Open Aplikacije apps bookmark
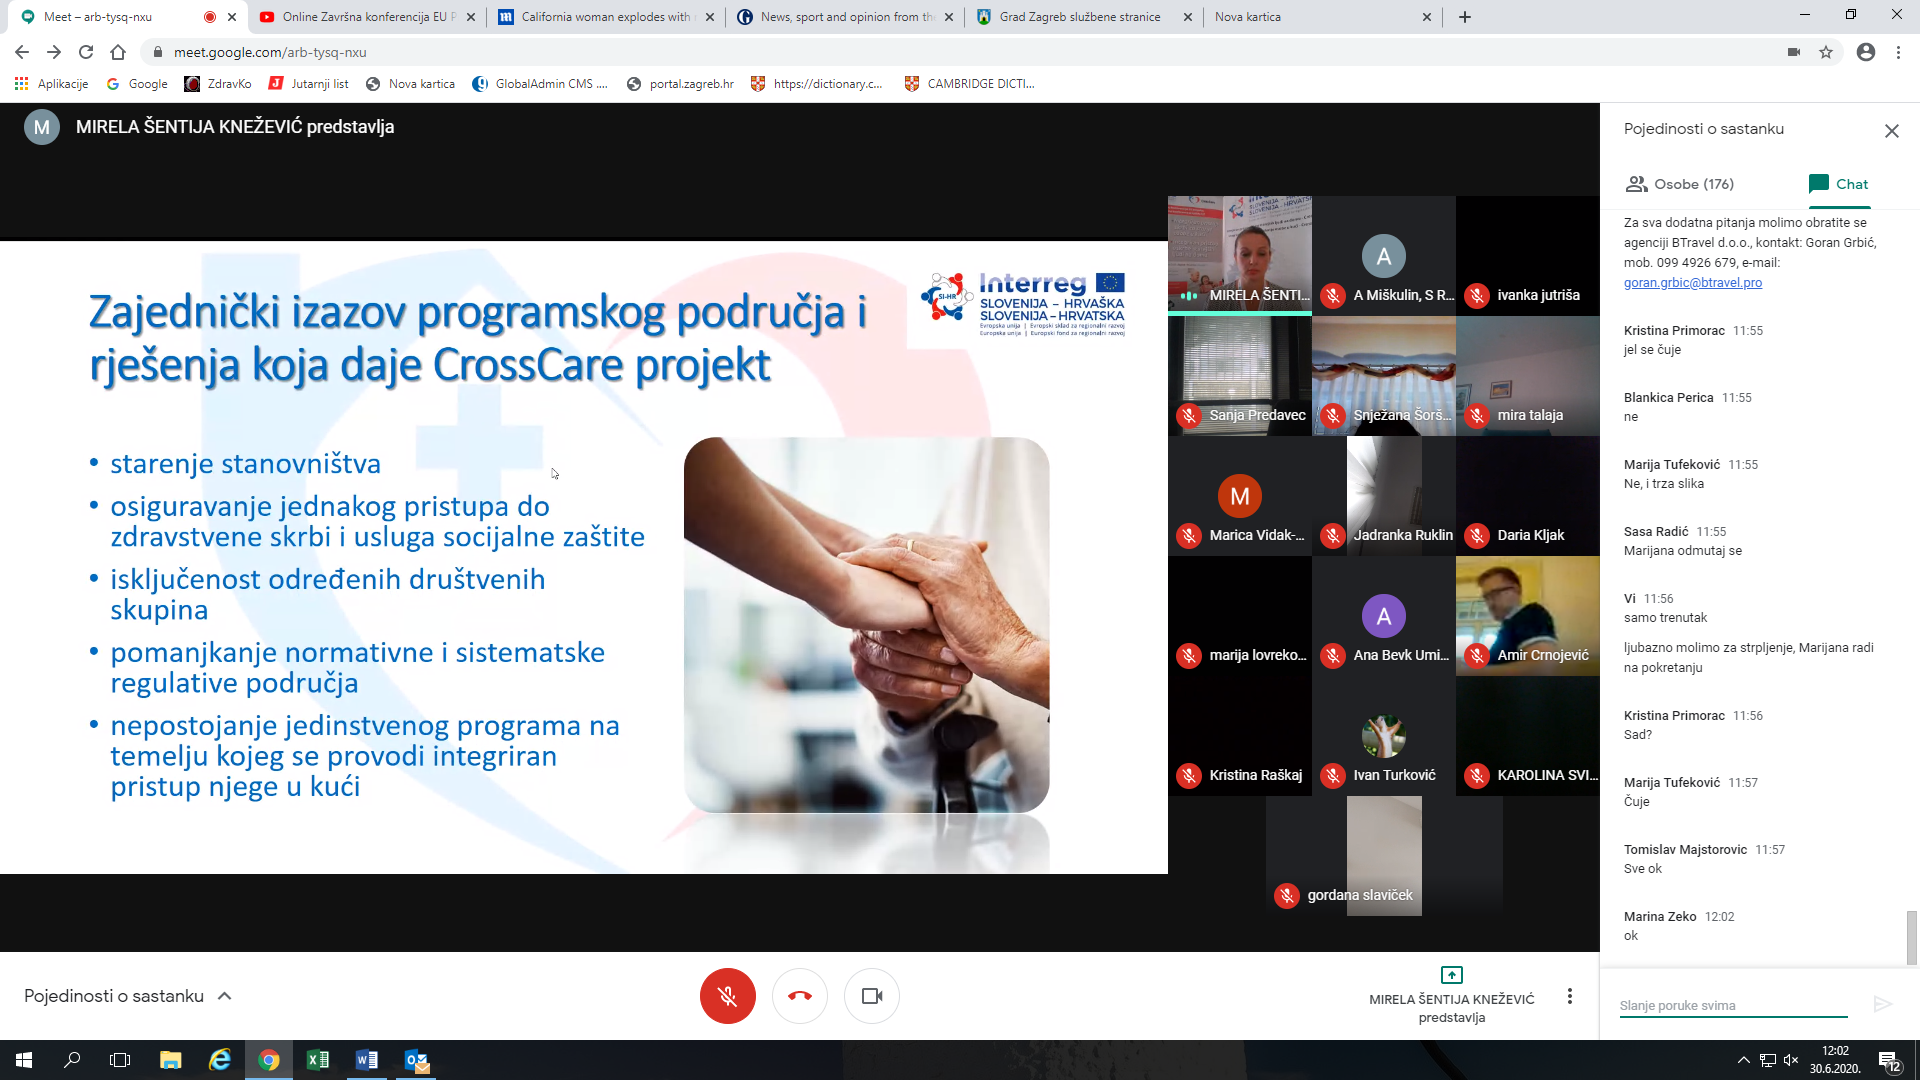 click(x=52, y=84)
